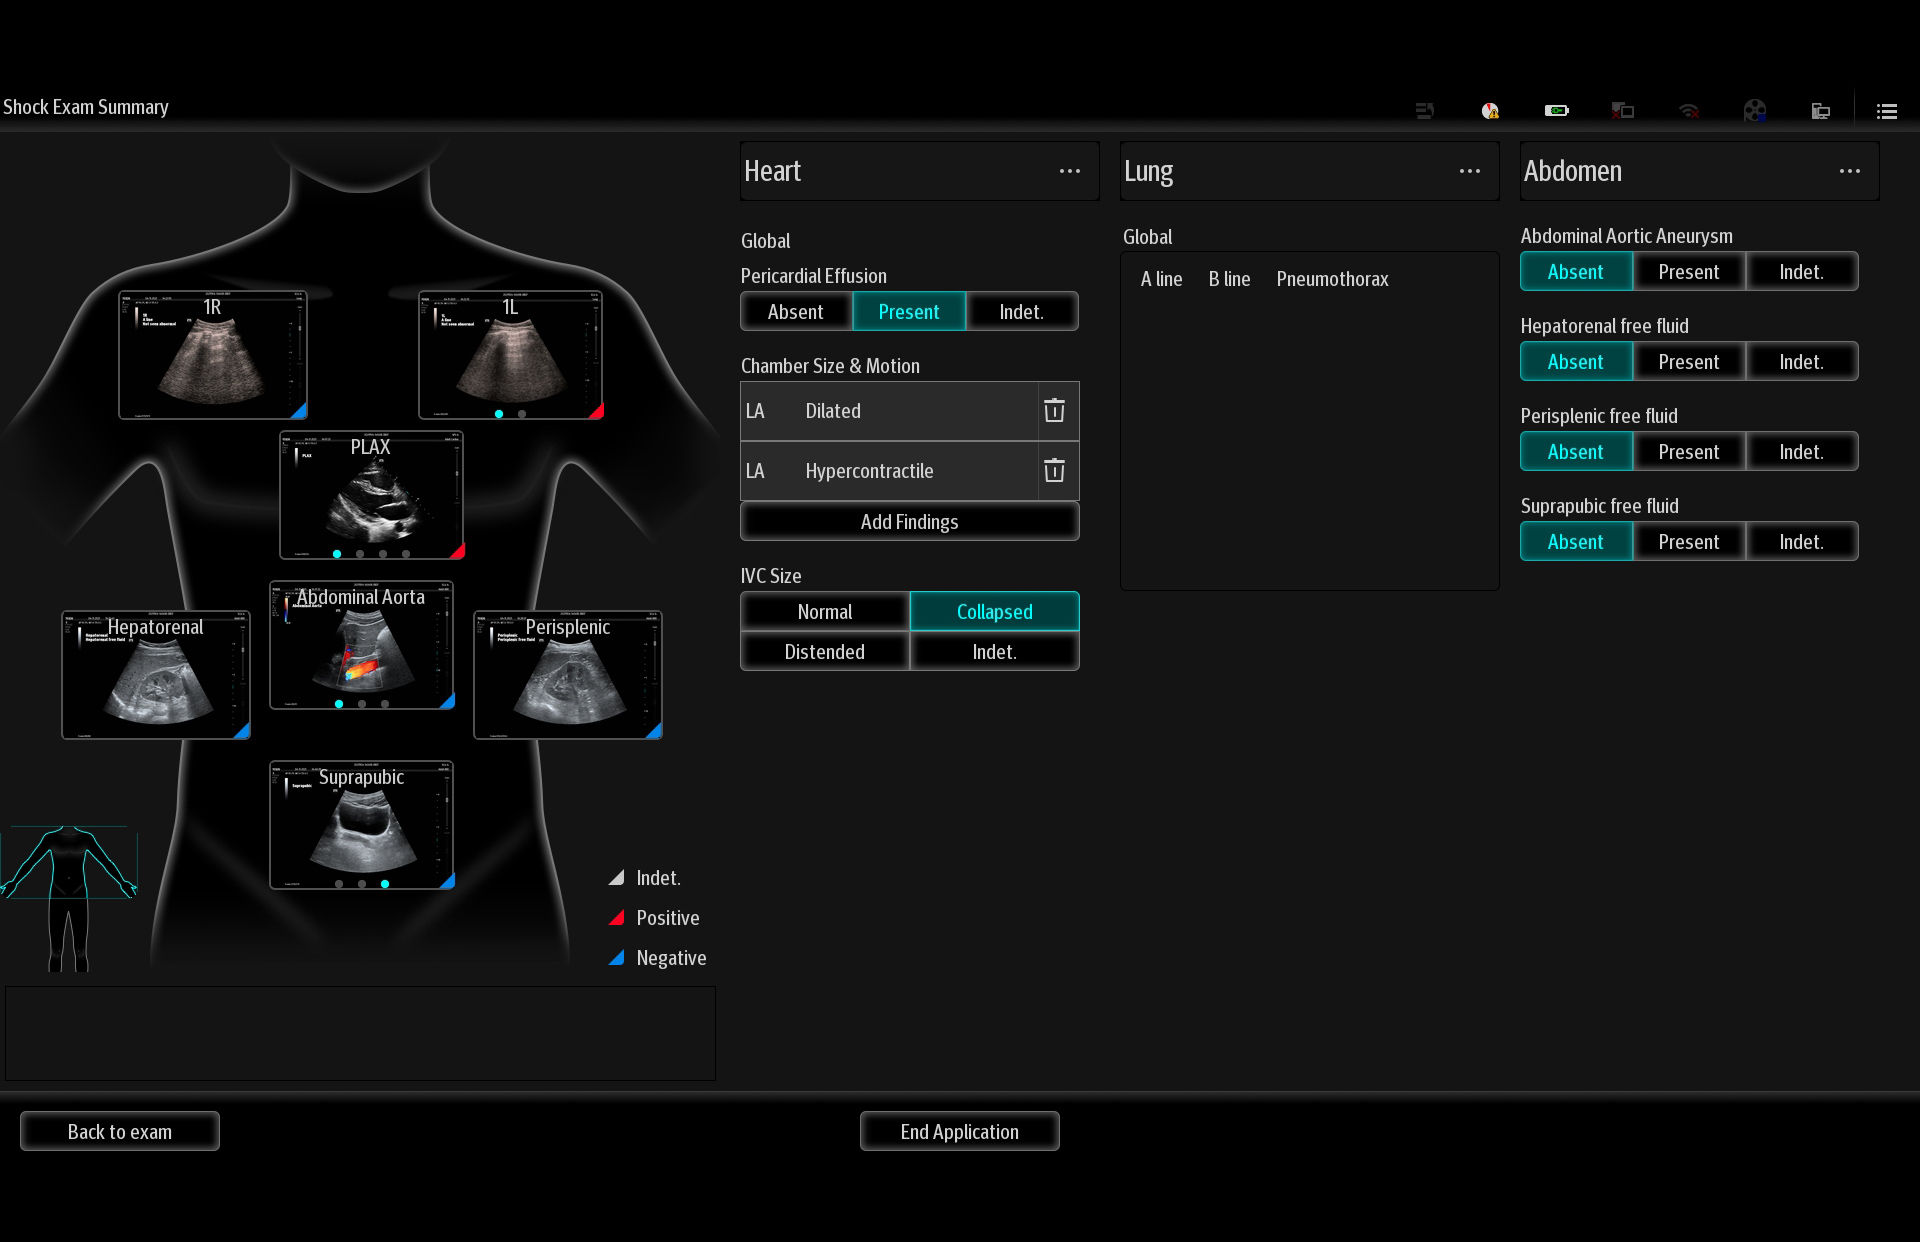
Task: Click the End Application button
Action: pyautogui.click(x=959, y=1132)
